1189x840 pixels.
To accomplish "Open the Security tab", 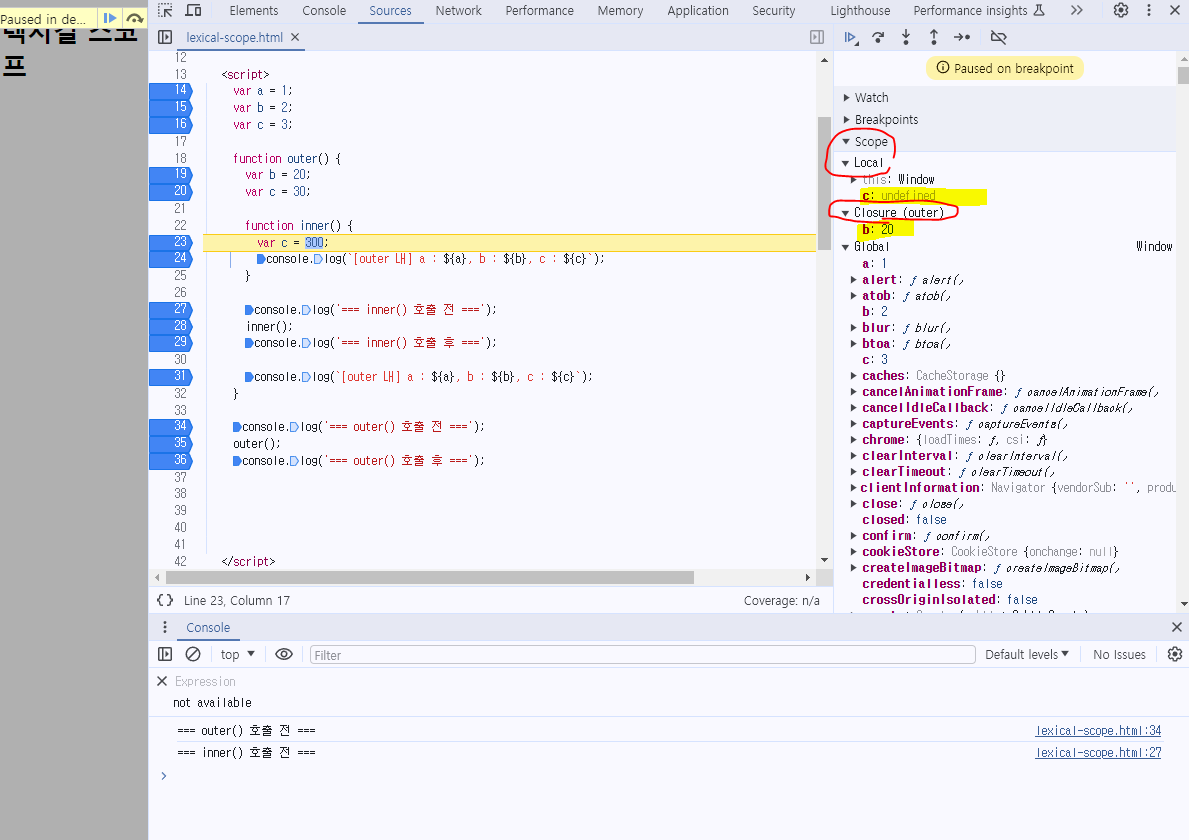I will coord(773,11).
